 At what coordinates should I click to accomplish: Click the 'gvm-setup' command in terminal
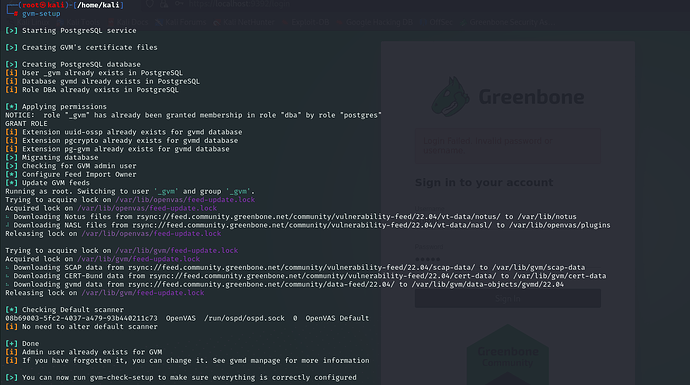[x=41, y=14]
